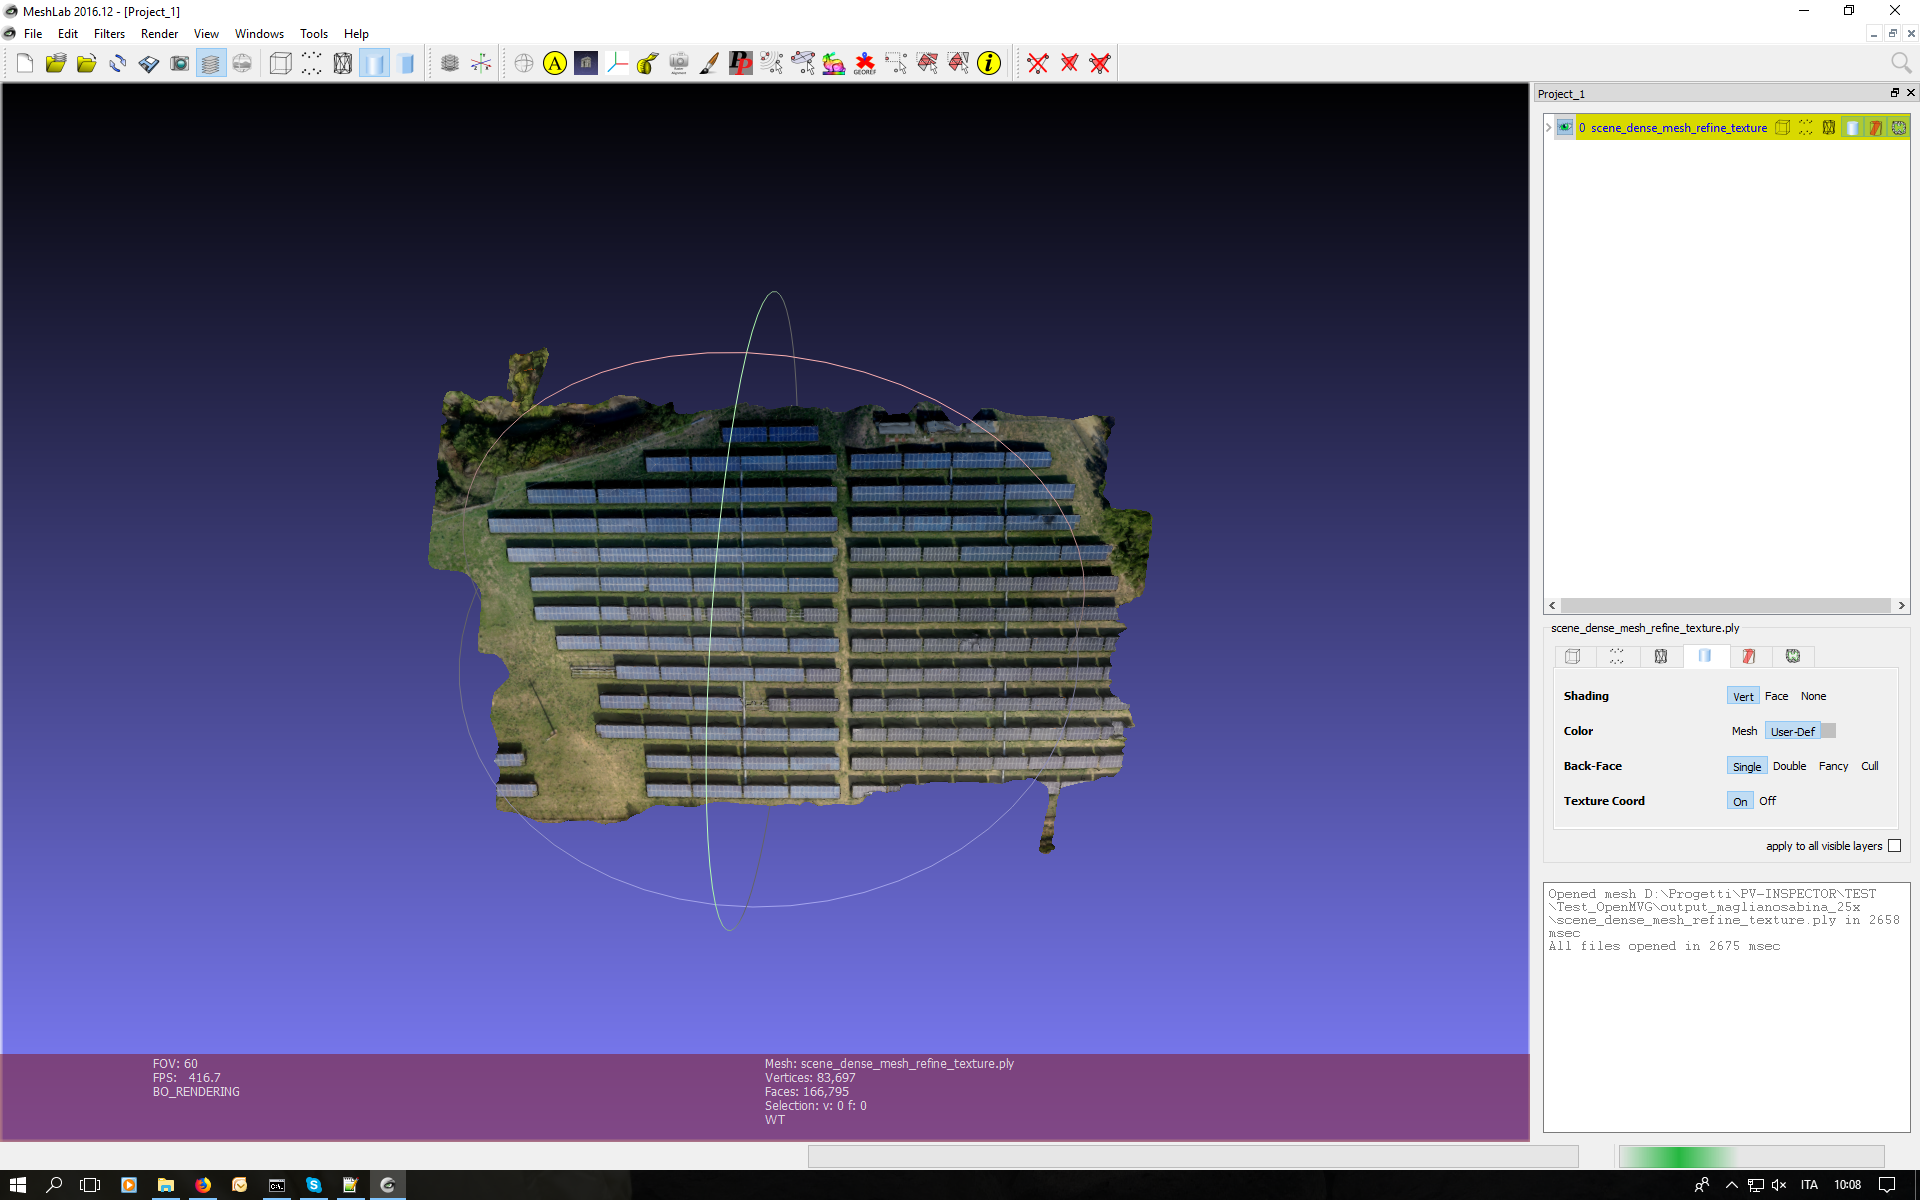Enable Smooth shading rendering mode
Screen dimensions: 1920x1200
coord(374,63)
